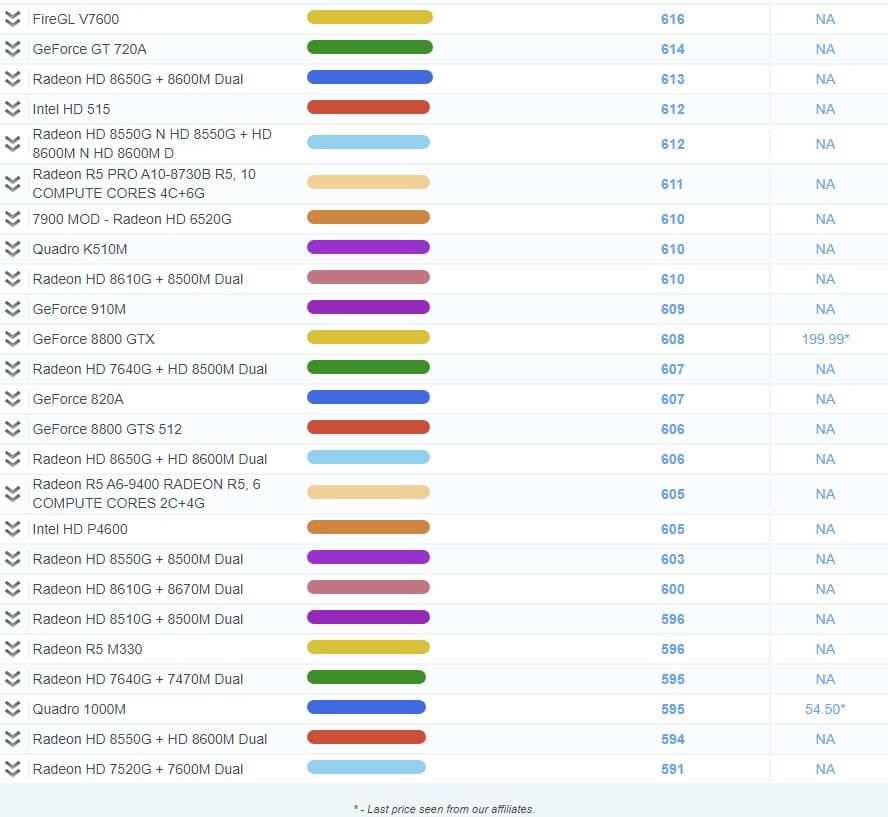This screenshot has width=888, height=817.
Task: Expand the FireGL V7600 row chevron
Action: click(x=12, y=19)
